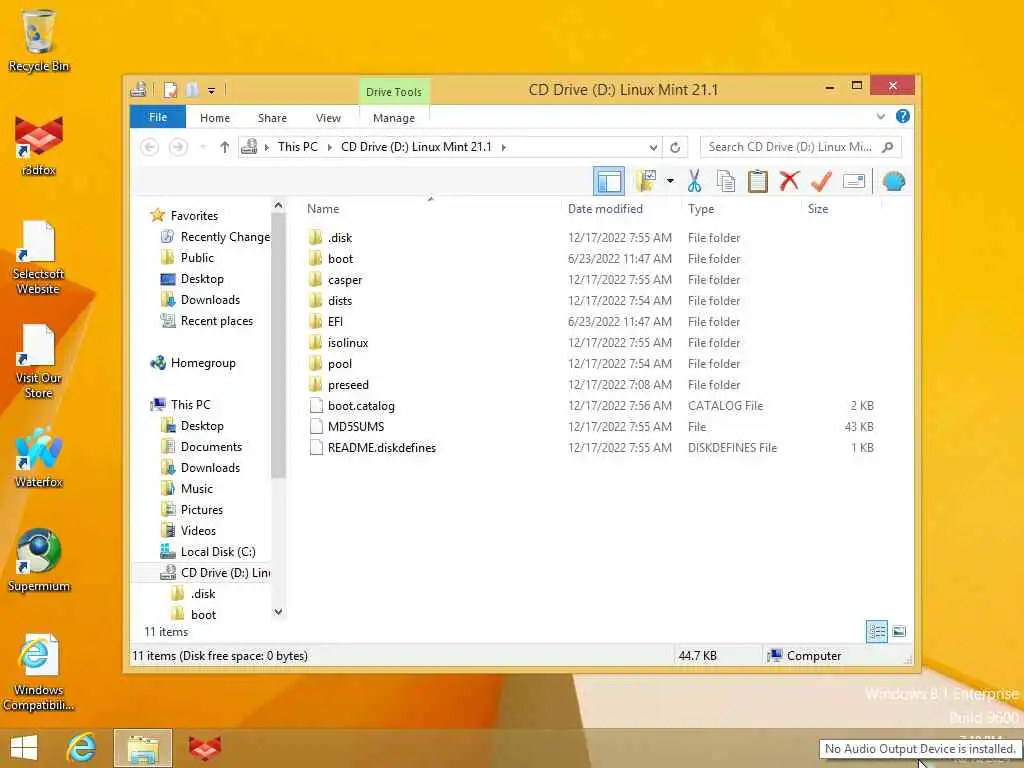1024x768 pixels.
Task: Open Customize Quick Access Toolbar dropdown
Action: [212, 90]
